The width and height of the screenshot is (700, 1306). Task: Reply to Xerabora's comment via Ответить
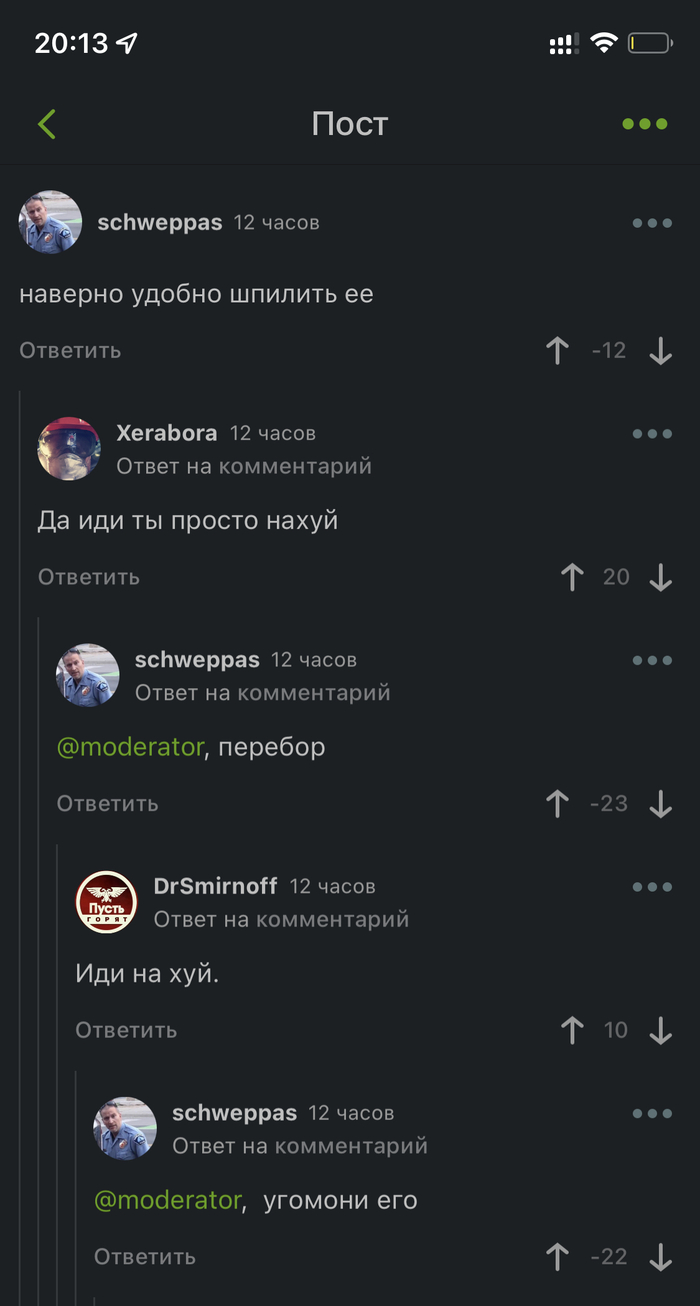89,577
